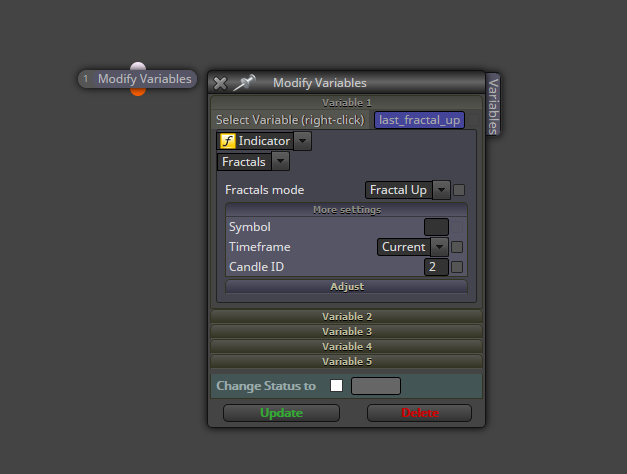This screenshot has height=474, width=627.
Task: Collapse the More settings section
Action: point(347,210)
